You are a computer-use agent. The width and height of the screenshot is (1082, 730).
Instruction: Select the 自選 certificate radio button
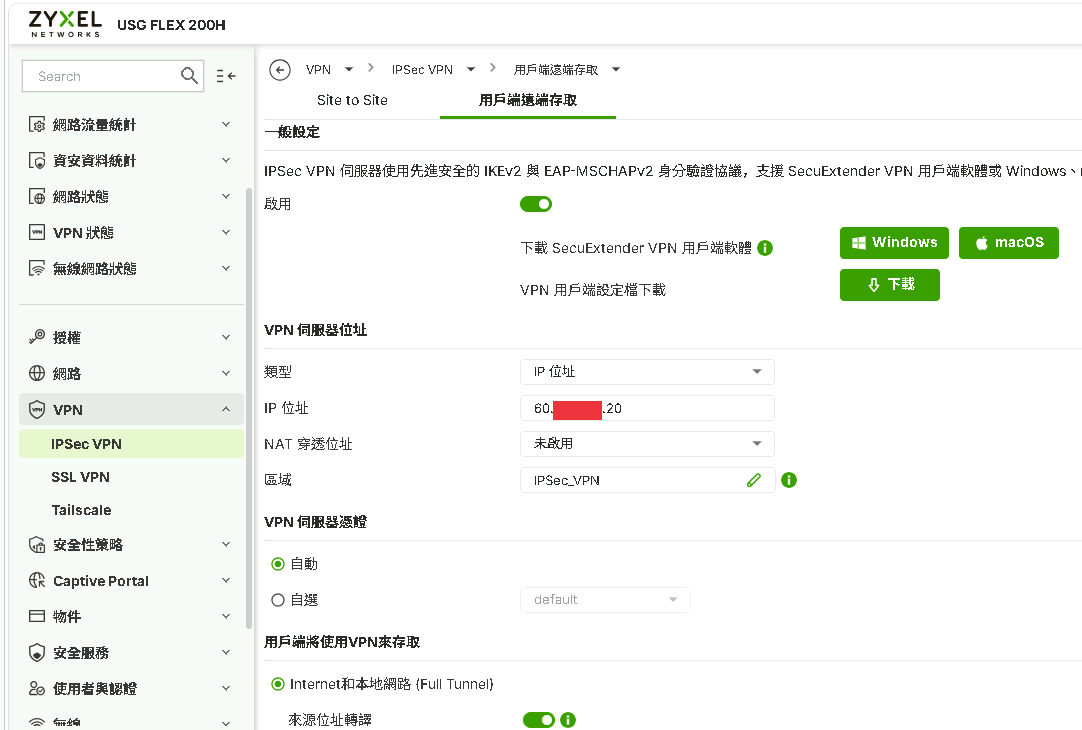[278, 600]
